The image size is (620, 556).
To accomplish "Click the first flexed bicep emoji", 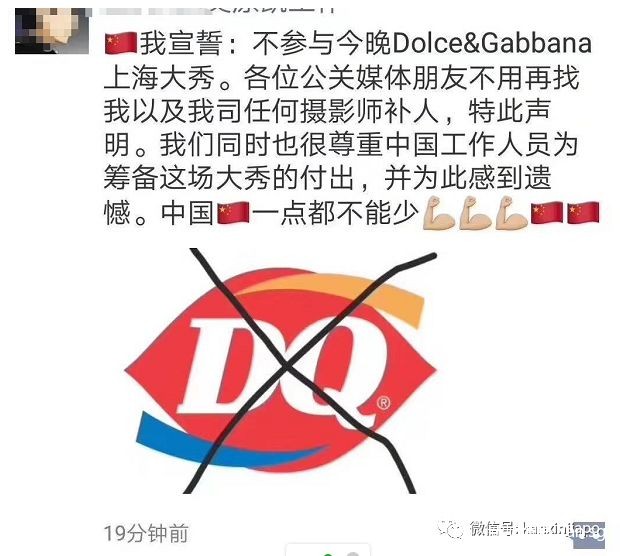I will click(x=439, y=213).
